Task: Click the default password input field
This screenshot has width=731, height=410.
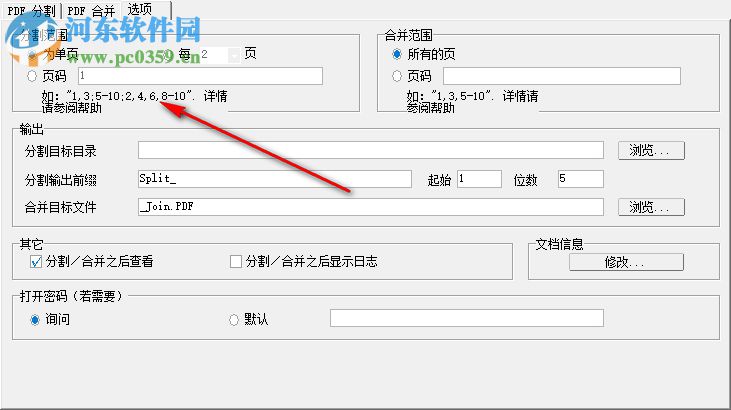Action: click(467, 318)
